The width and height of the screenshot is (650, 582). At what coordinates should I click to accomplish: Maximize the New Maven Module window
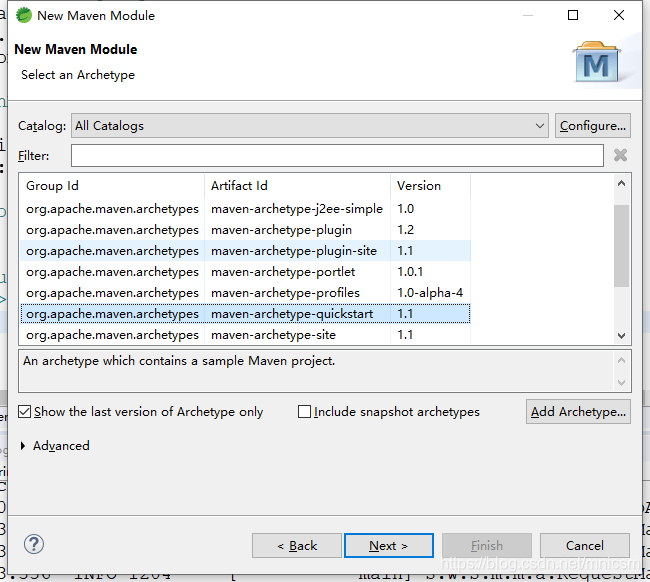coord(572,15)
